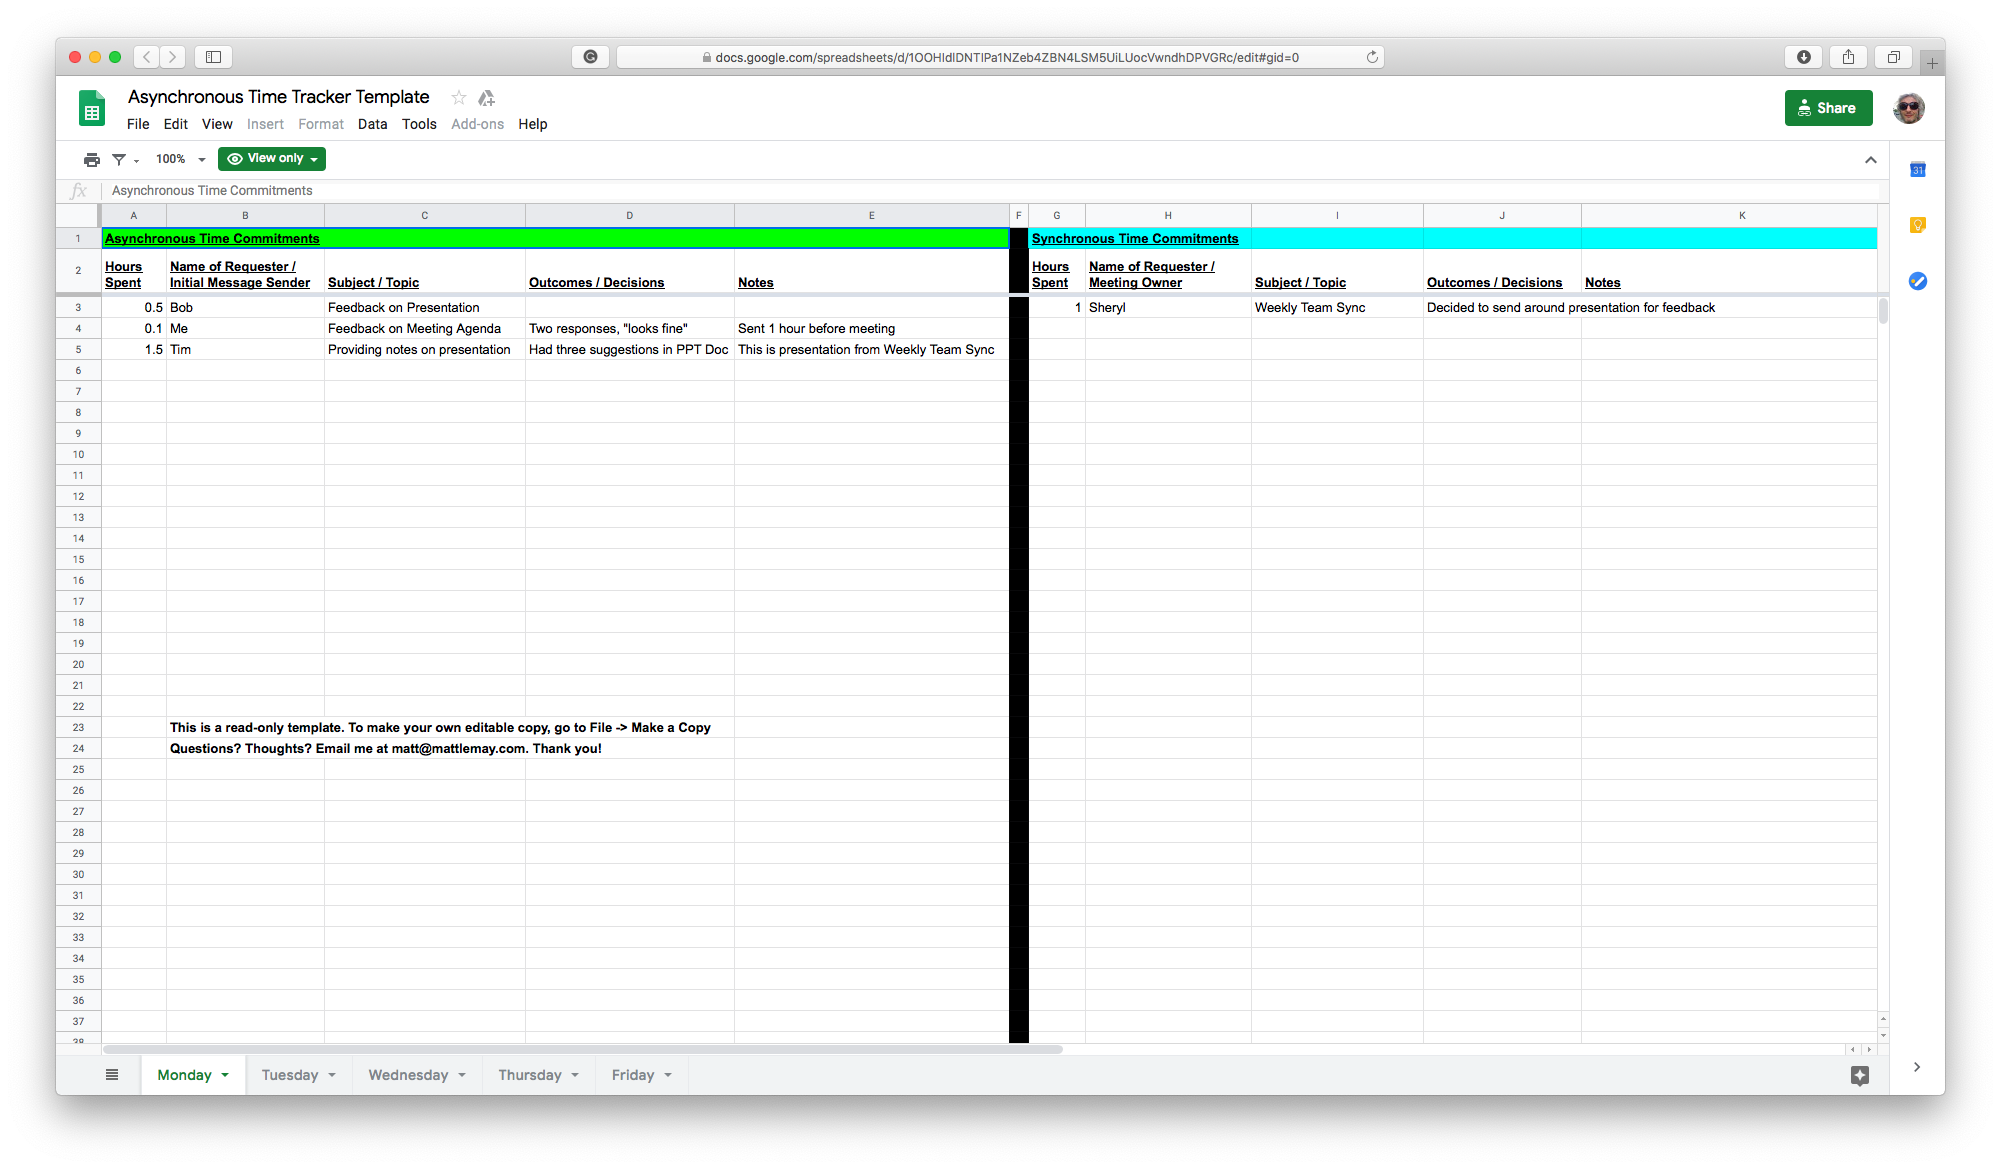Click the Safari back arrow
Viewport: 2001px width, 1169px height.
[x=147, y=57]
